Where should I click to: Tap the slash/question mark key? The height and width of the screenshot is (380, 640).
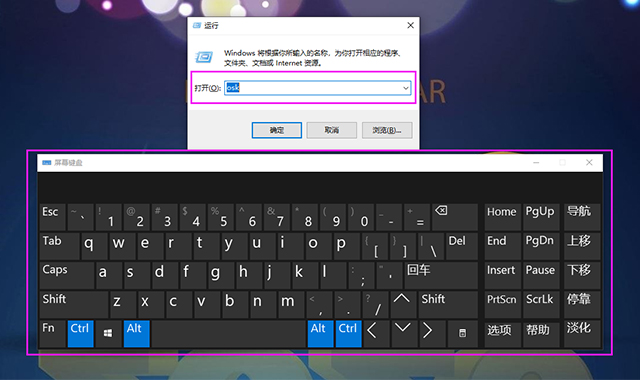376,304
